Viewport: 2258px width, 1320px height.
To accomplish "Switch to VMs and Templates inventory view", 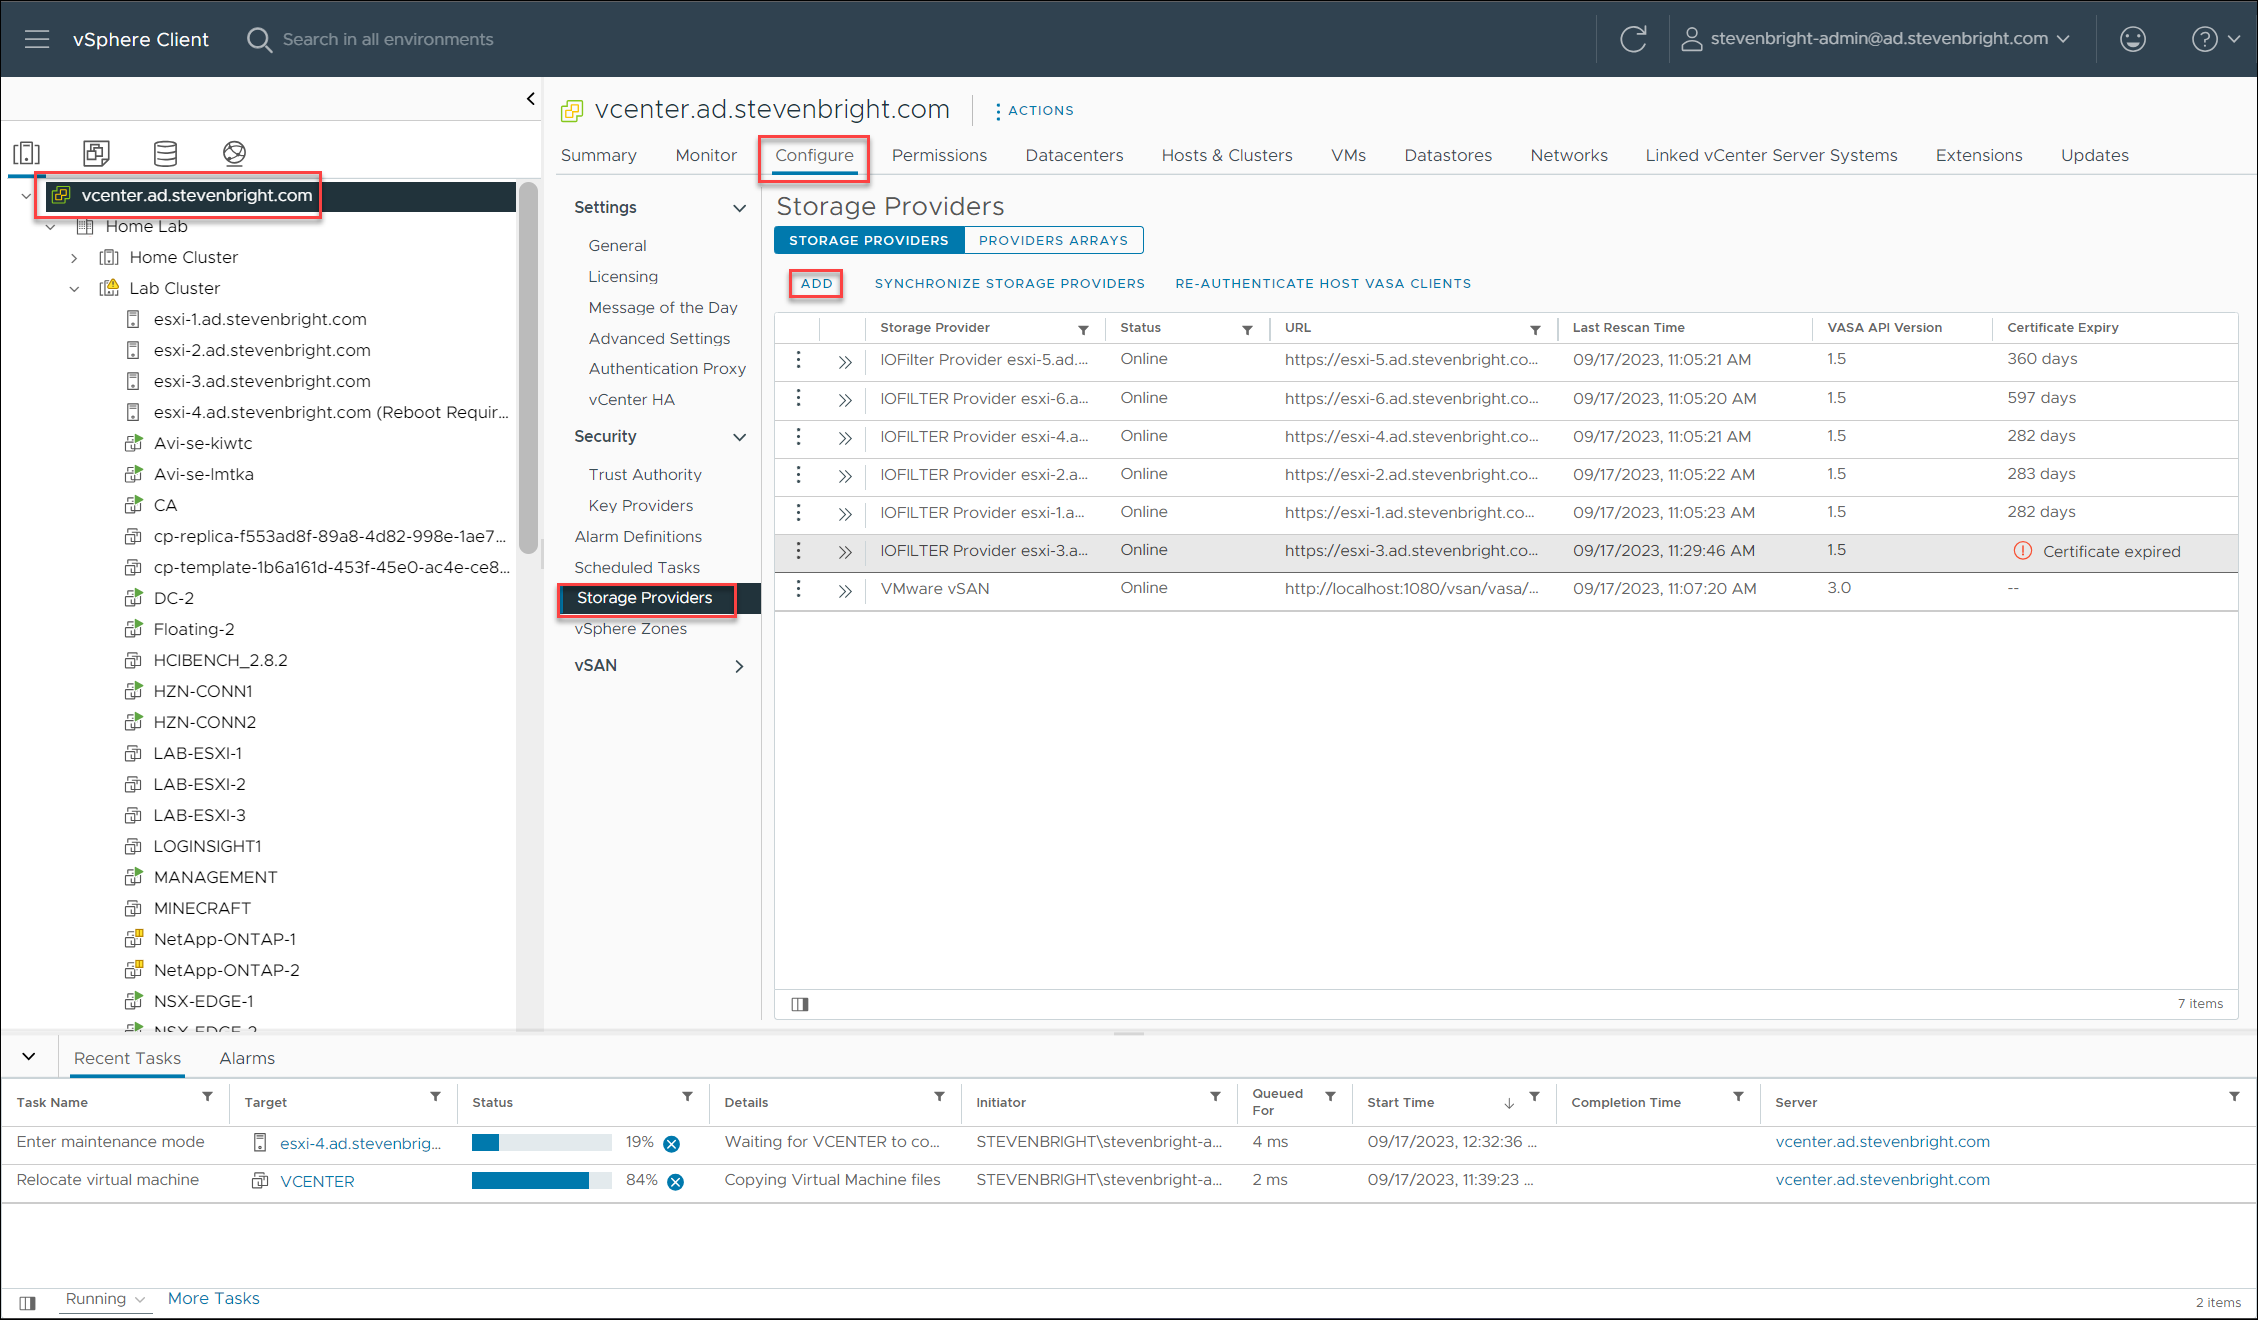I will [x=96, y=153].
